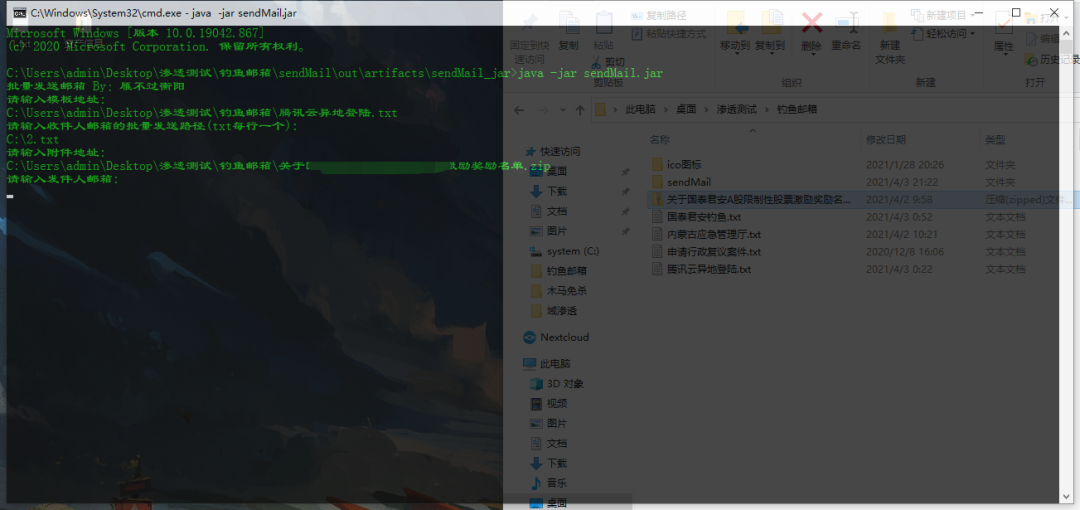Sort files by 类型 column header
The width and height of the screenshot is (1080, 510).
tap(995, 140)
